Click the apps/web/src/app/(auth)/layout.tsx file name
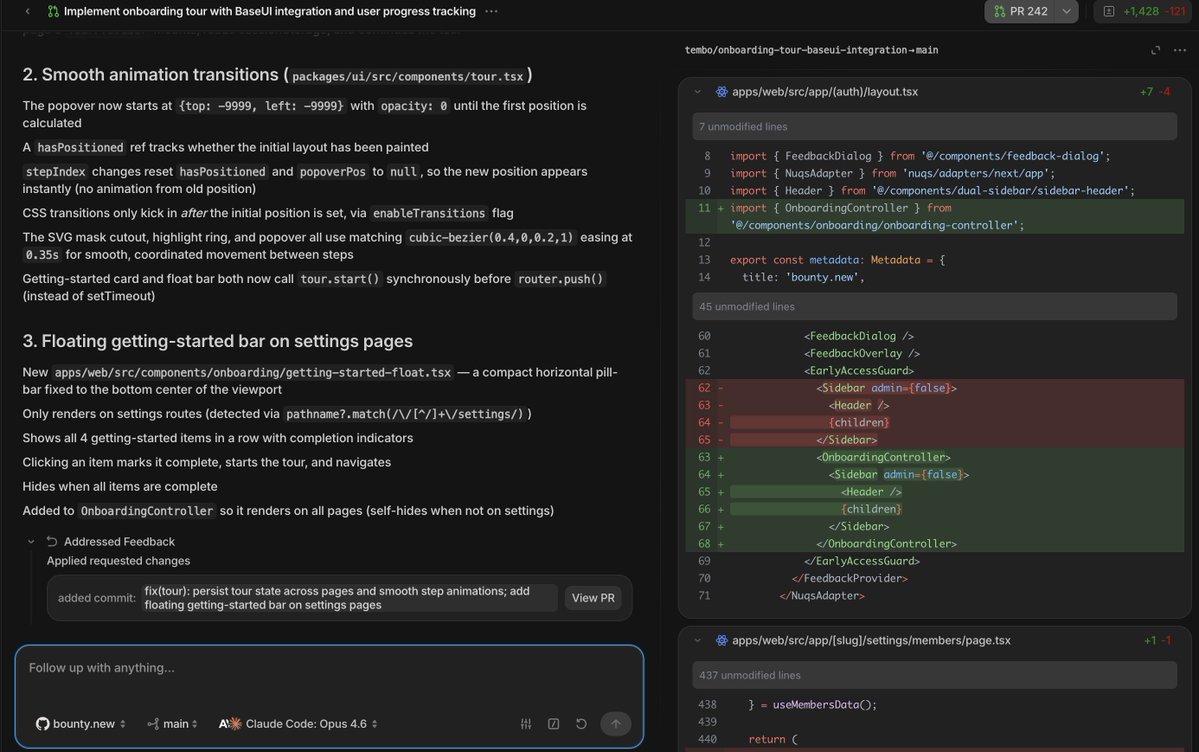 click(x=825, y=92)
